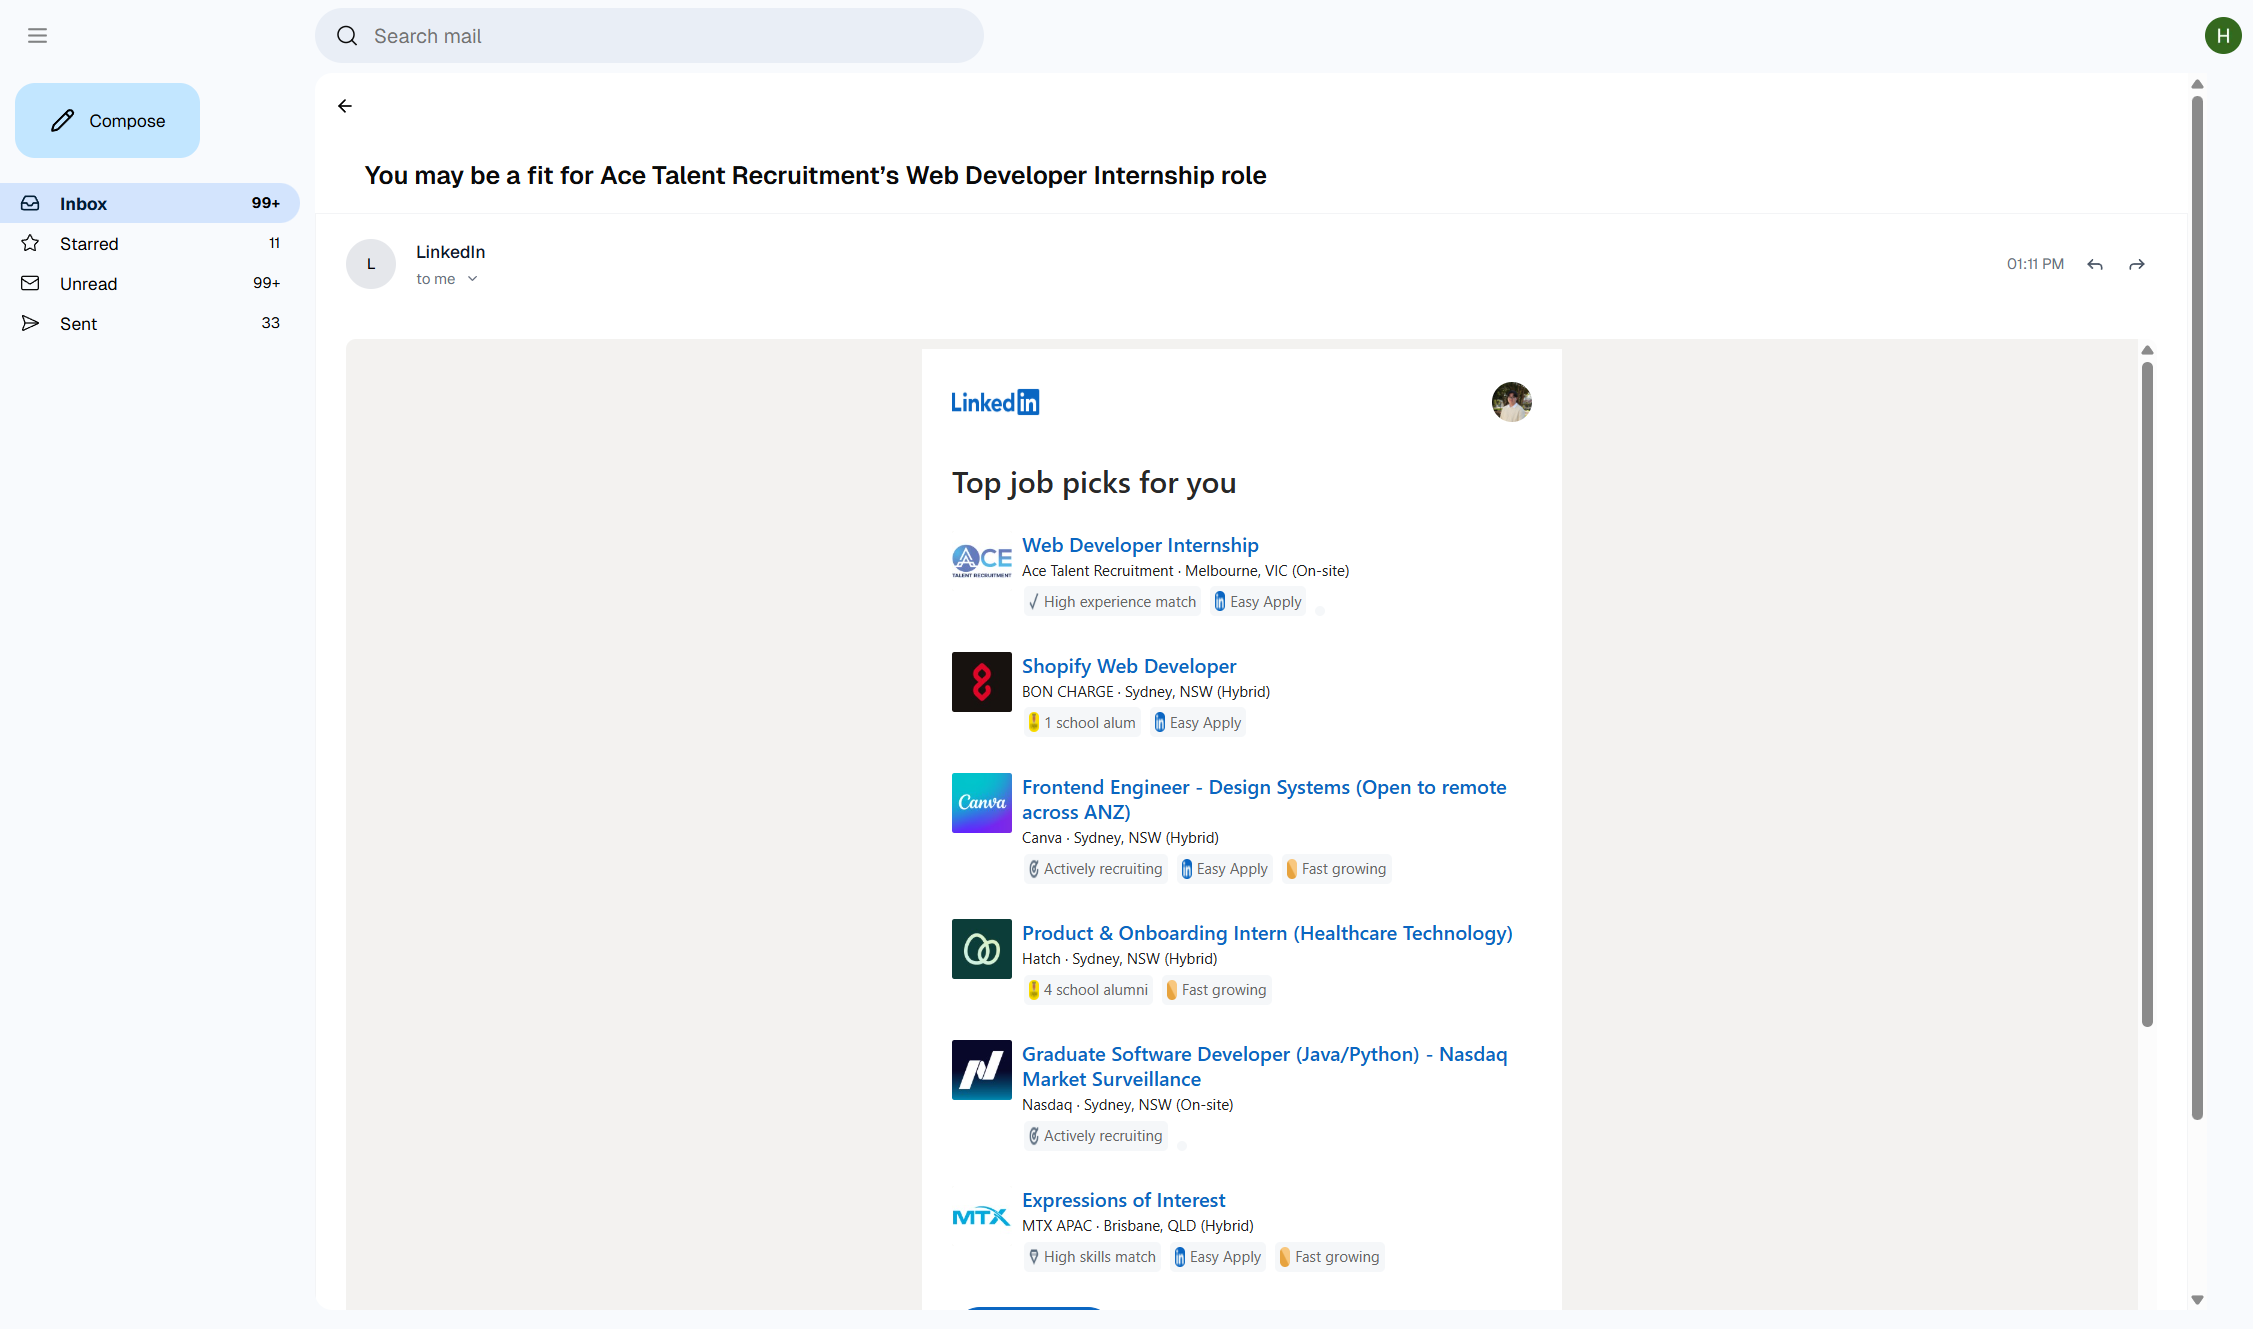
Task: Click Actively recruiting tag under Canva
Action: coord(1095,869)
